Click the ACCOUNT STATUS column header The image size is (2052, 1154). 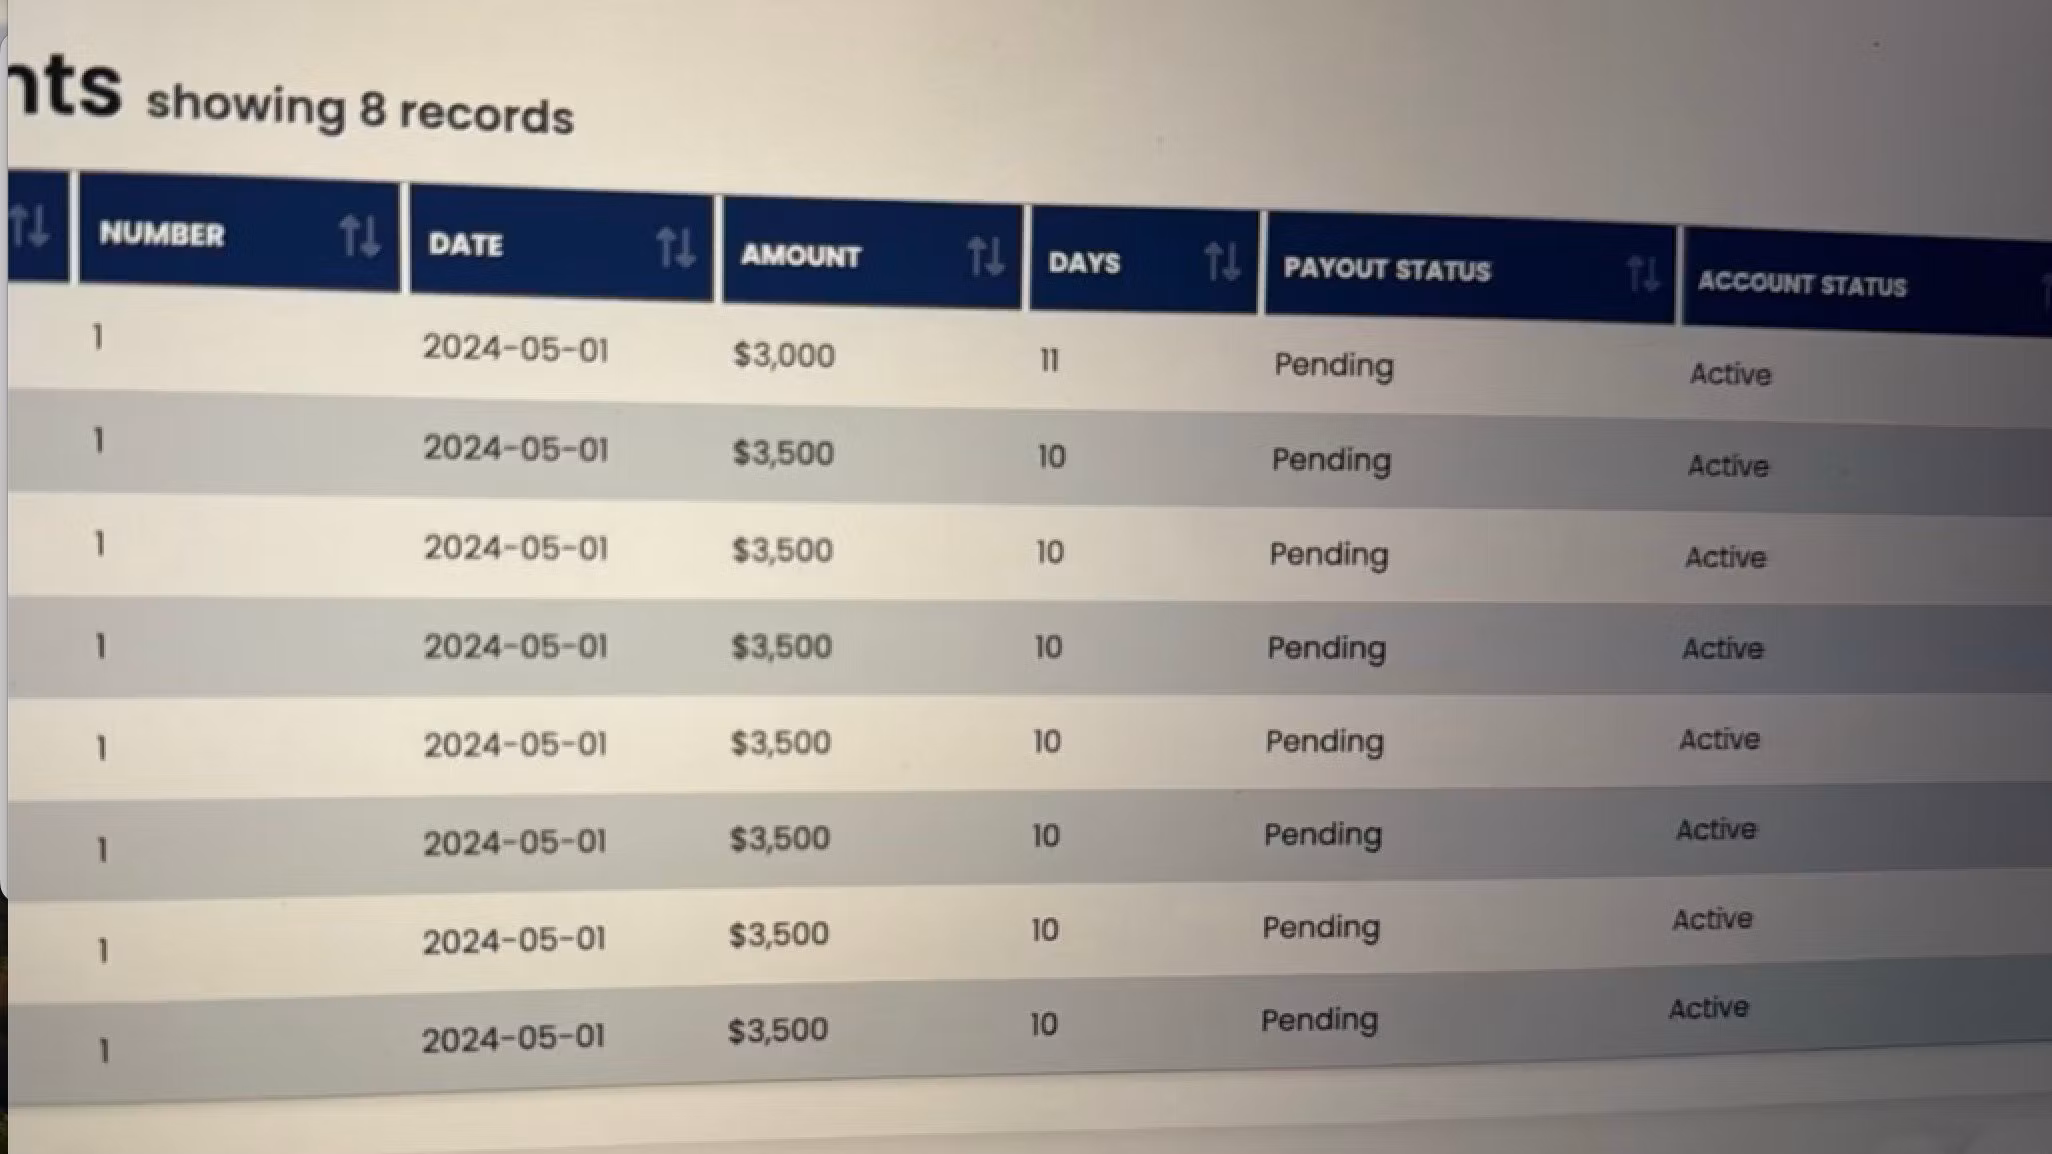tap(1802, 284)
